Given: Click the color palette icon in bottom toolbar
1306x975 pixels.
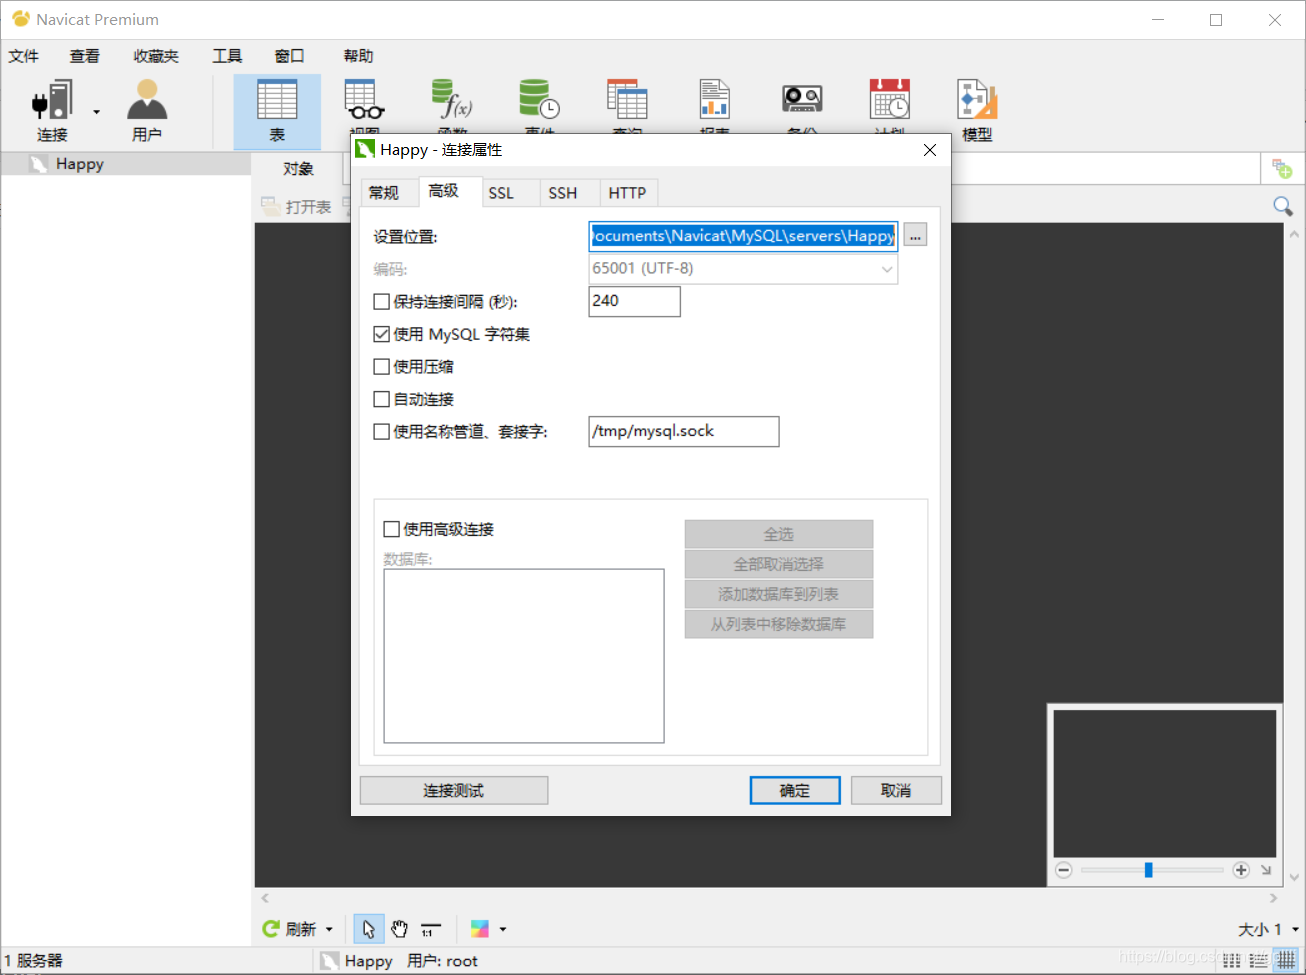Looking at the screenshot, I should (480, 929).
